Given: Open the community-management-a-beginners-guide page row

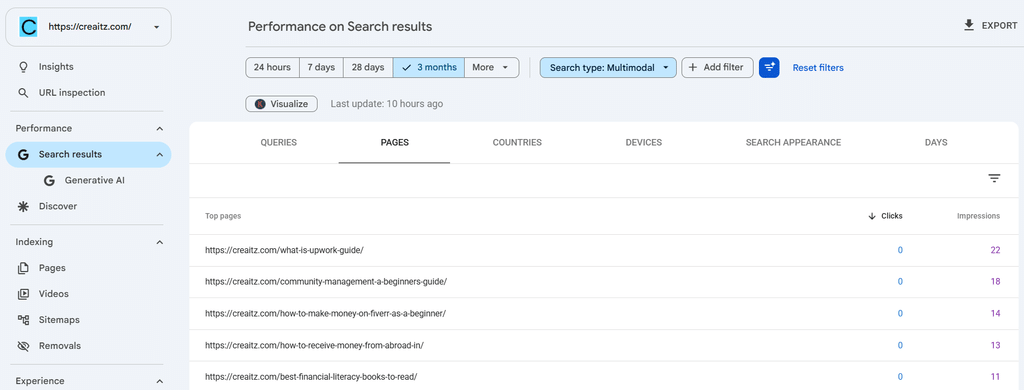Looking at the screenshot, I should click(x=604, y=282).
